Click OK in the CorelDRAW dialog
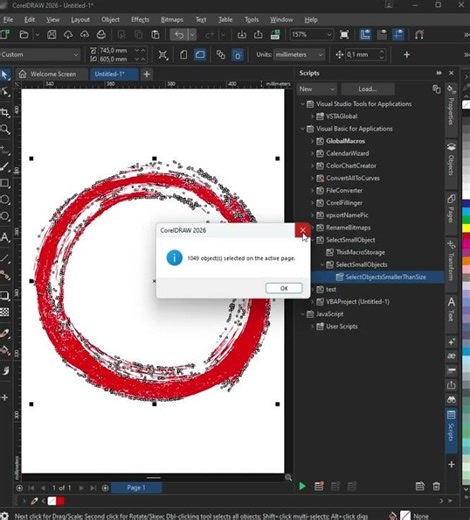The height and width of the screenshot is (520, 470). coord(284,288)
